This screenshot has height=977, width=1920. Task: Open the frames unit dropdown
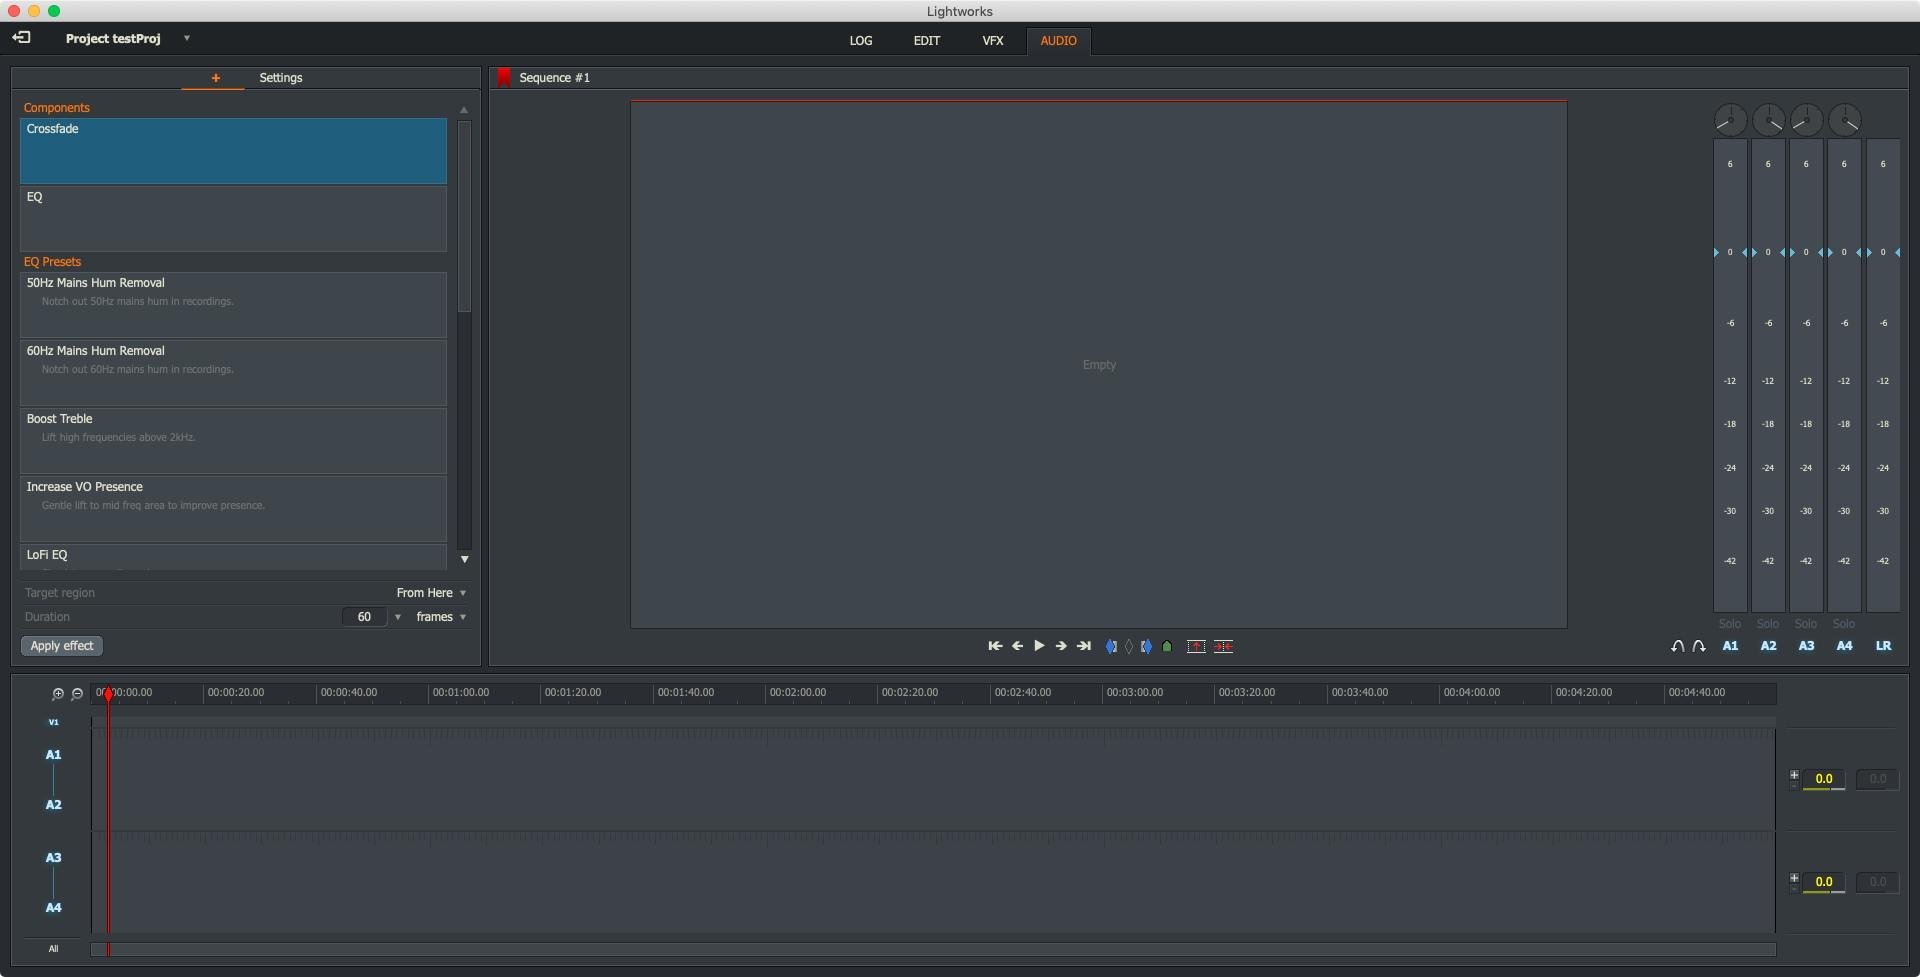(441, 617)
